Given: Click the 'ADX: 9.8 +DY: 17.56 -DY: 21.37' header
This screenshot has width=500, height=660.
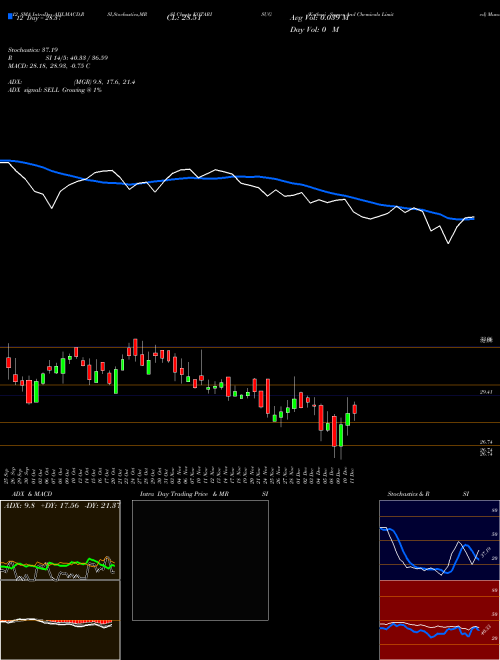Looking at the screenshot, I should [61, 506].
